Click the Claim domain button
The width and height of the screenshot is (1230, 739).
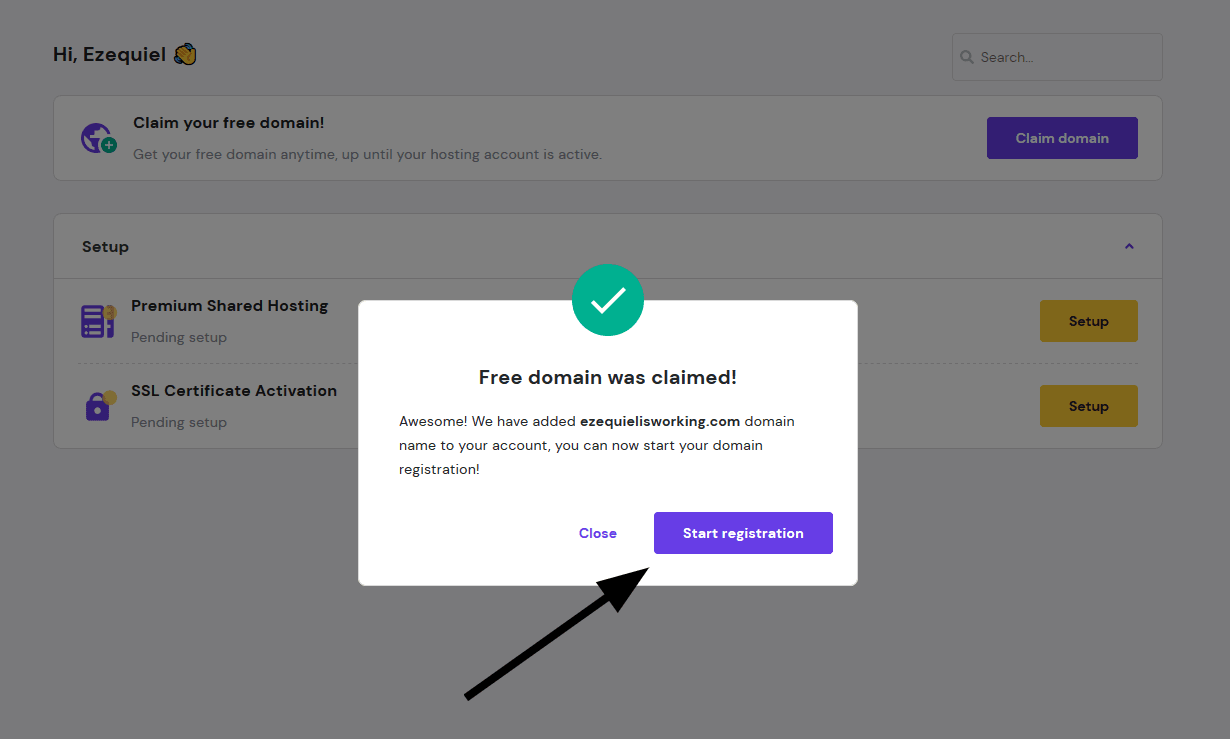tap(1062, 138)
